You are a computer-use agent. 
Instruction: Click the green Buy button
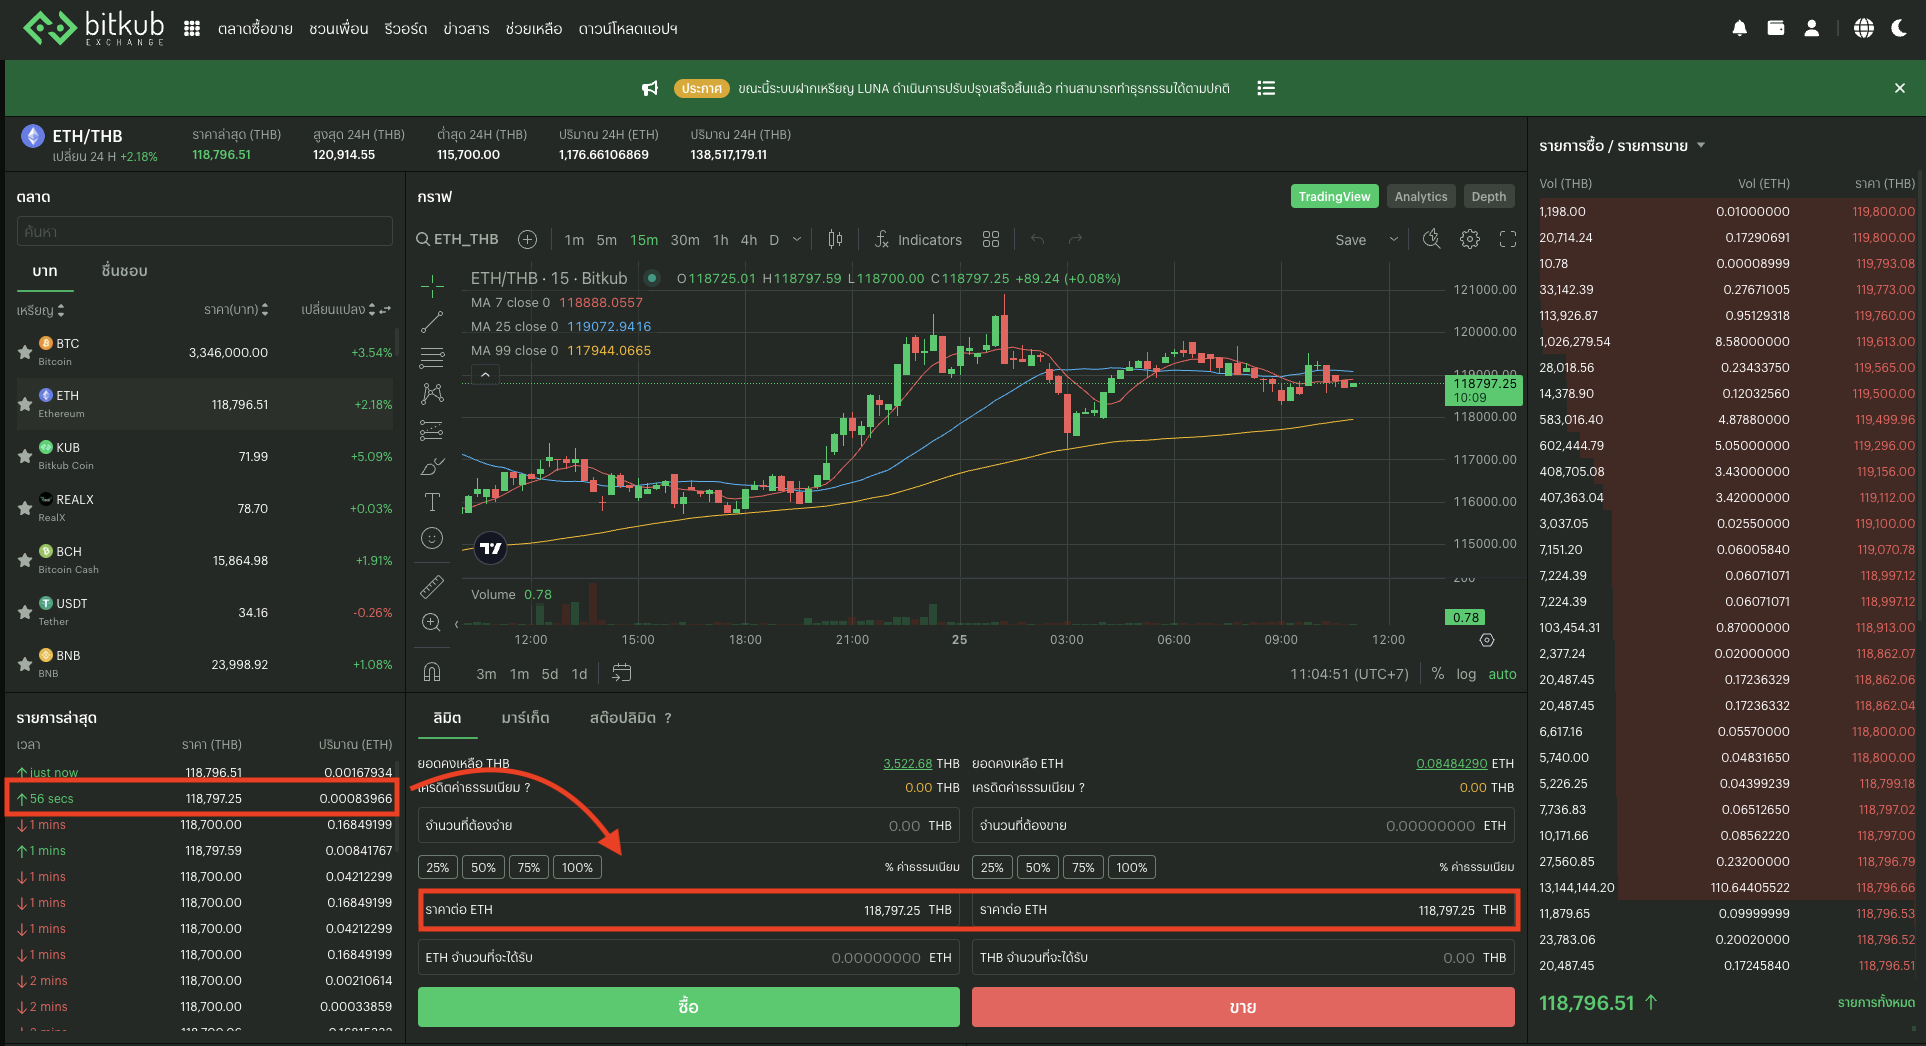click(x=688, y=1007)
